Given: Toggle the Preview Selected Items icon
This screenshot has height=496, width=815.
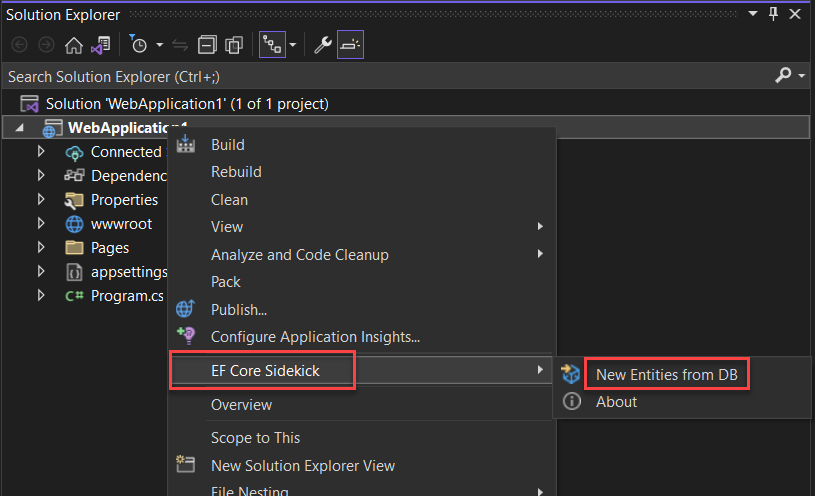Looking at the screenshot, I should (x=350, y=45).
